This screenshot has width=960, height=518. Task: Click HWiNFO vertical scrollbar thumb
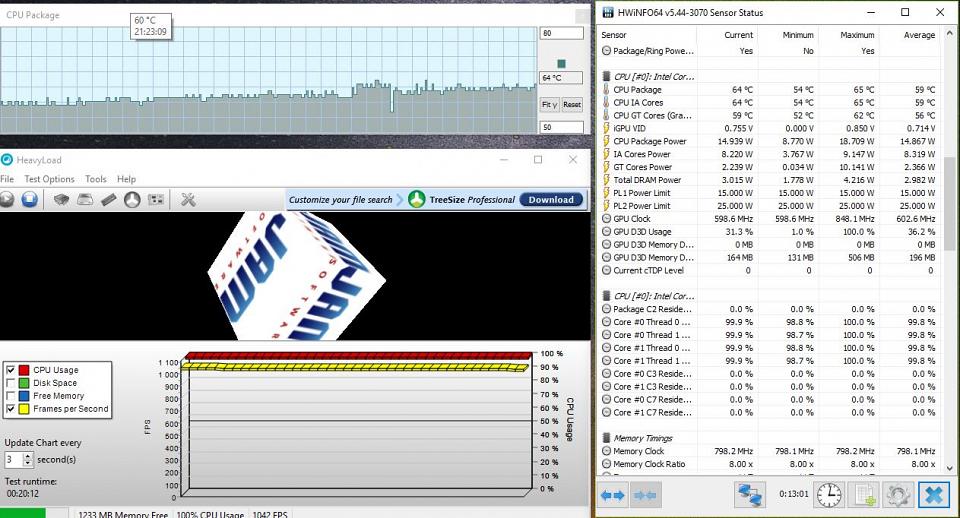950,204
